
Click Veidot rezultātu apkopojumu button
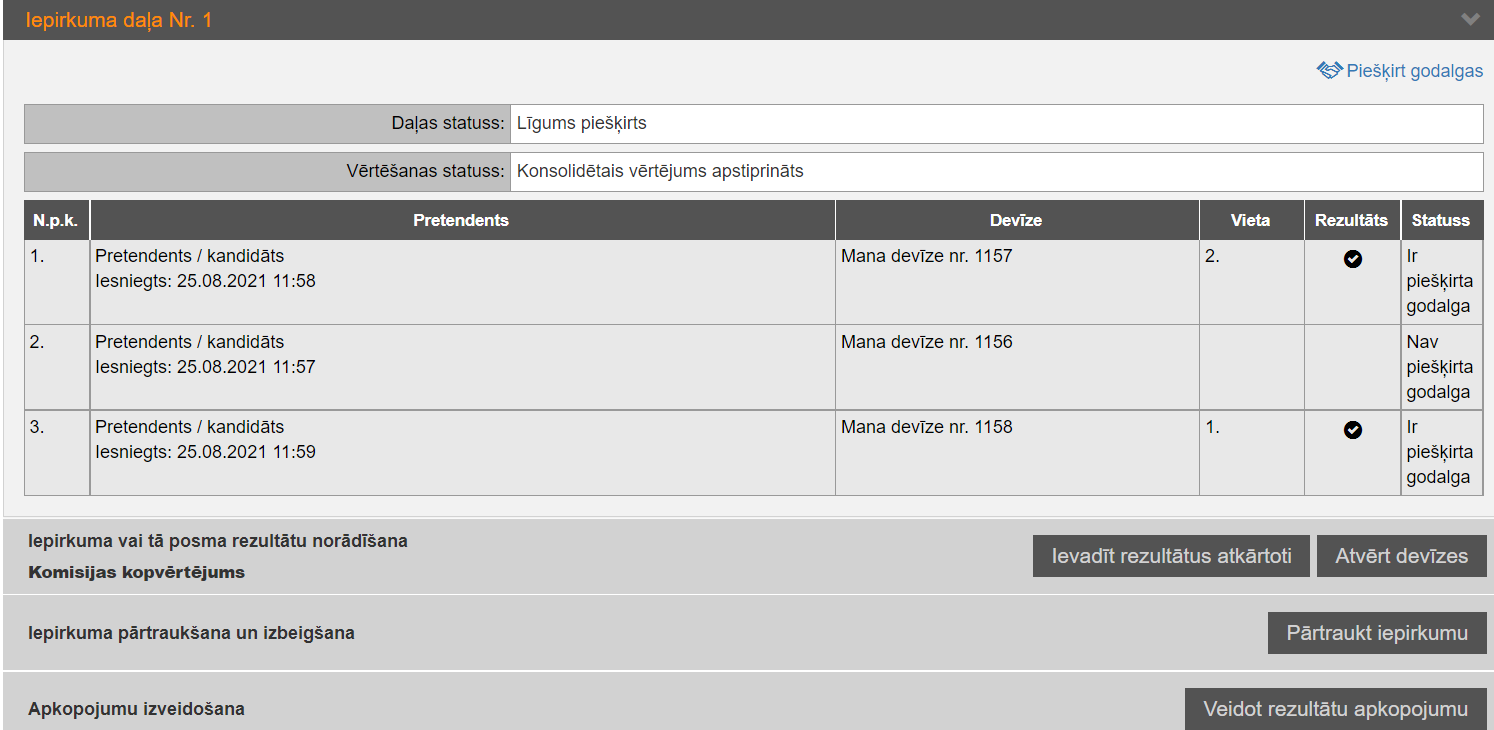1335,709
